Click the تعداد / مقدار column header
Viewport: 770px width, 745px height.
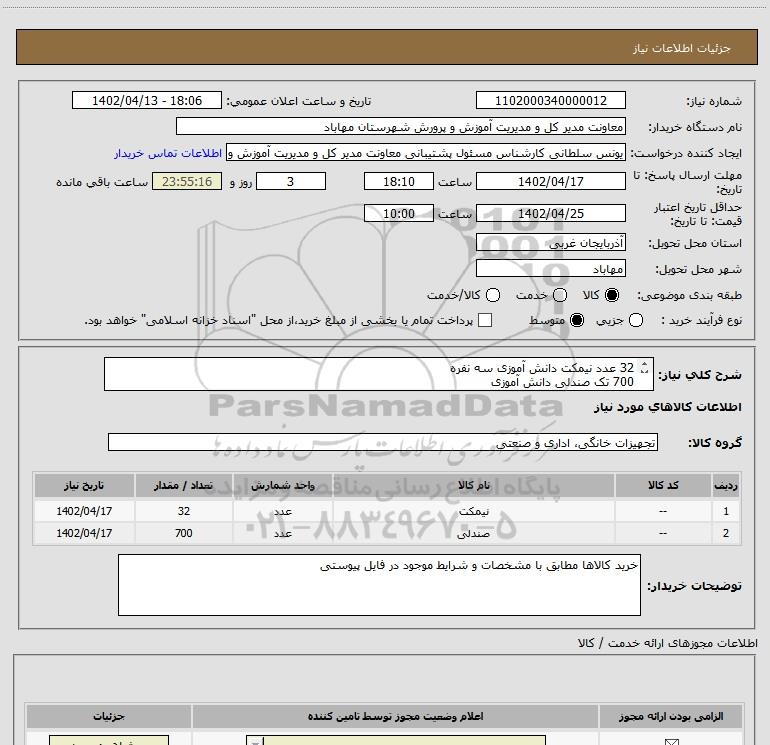(184, 486)
